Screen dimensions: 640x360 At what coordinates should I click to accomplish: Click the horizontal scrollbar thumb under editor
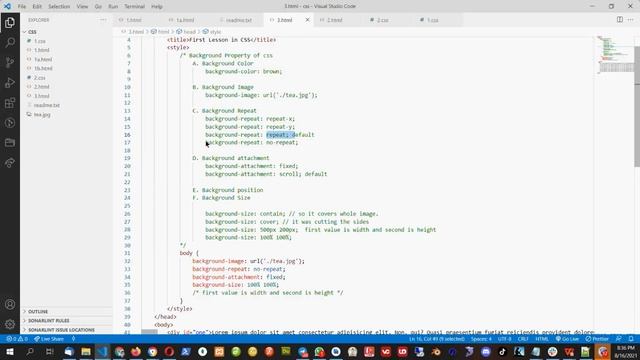tap(149, 332)
